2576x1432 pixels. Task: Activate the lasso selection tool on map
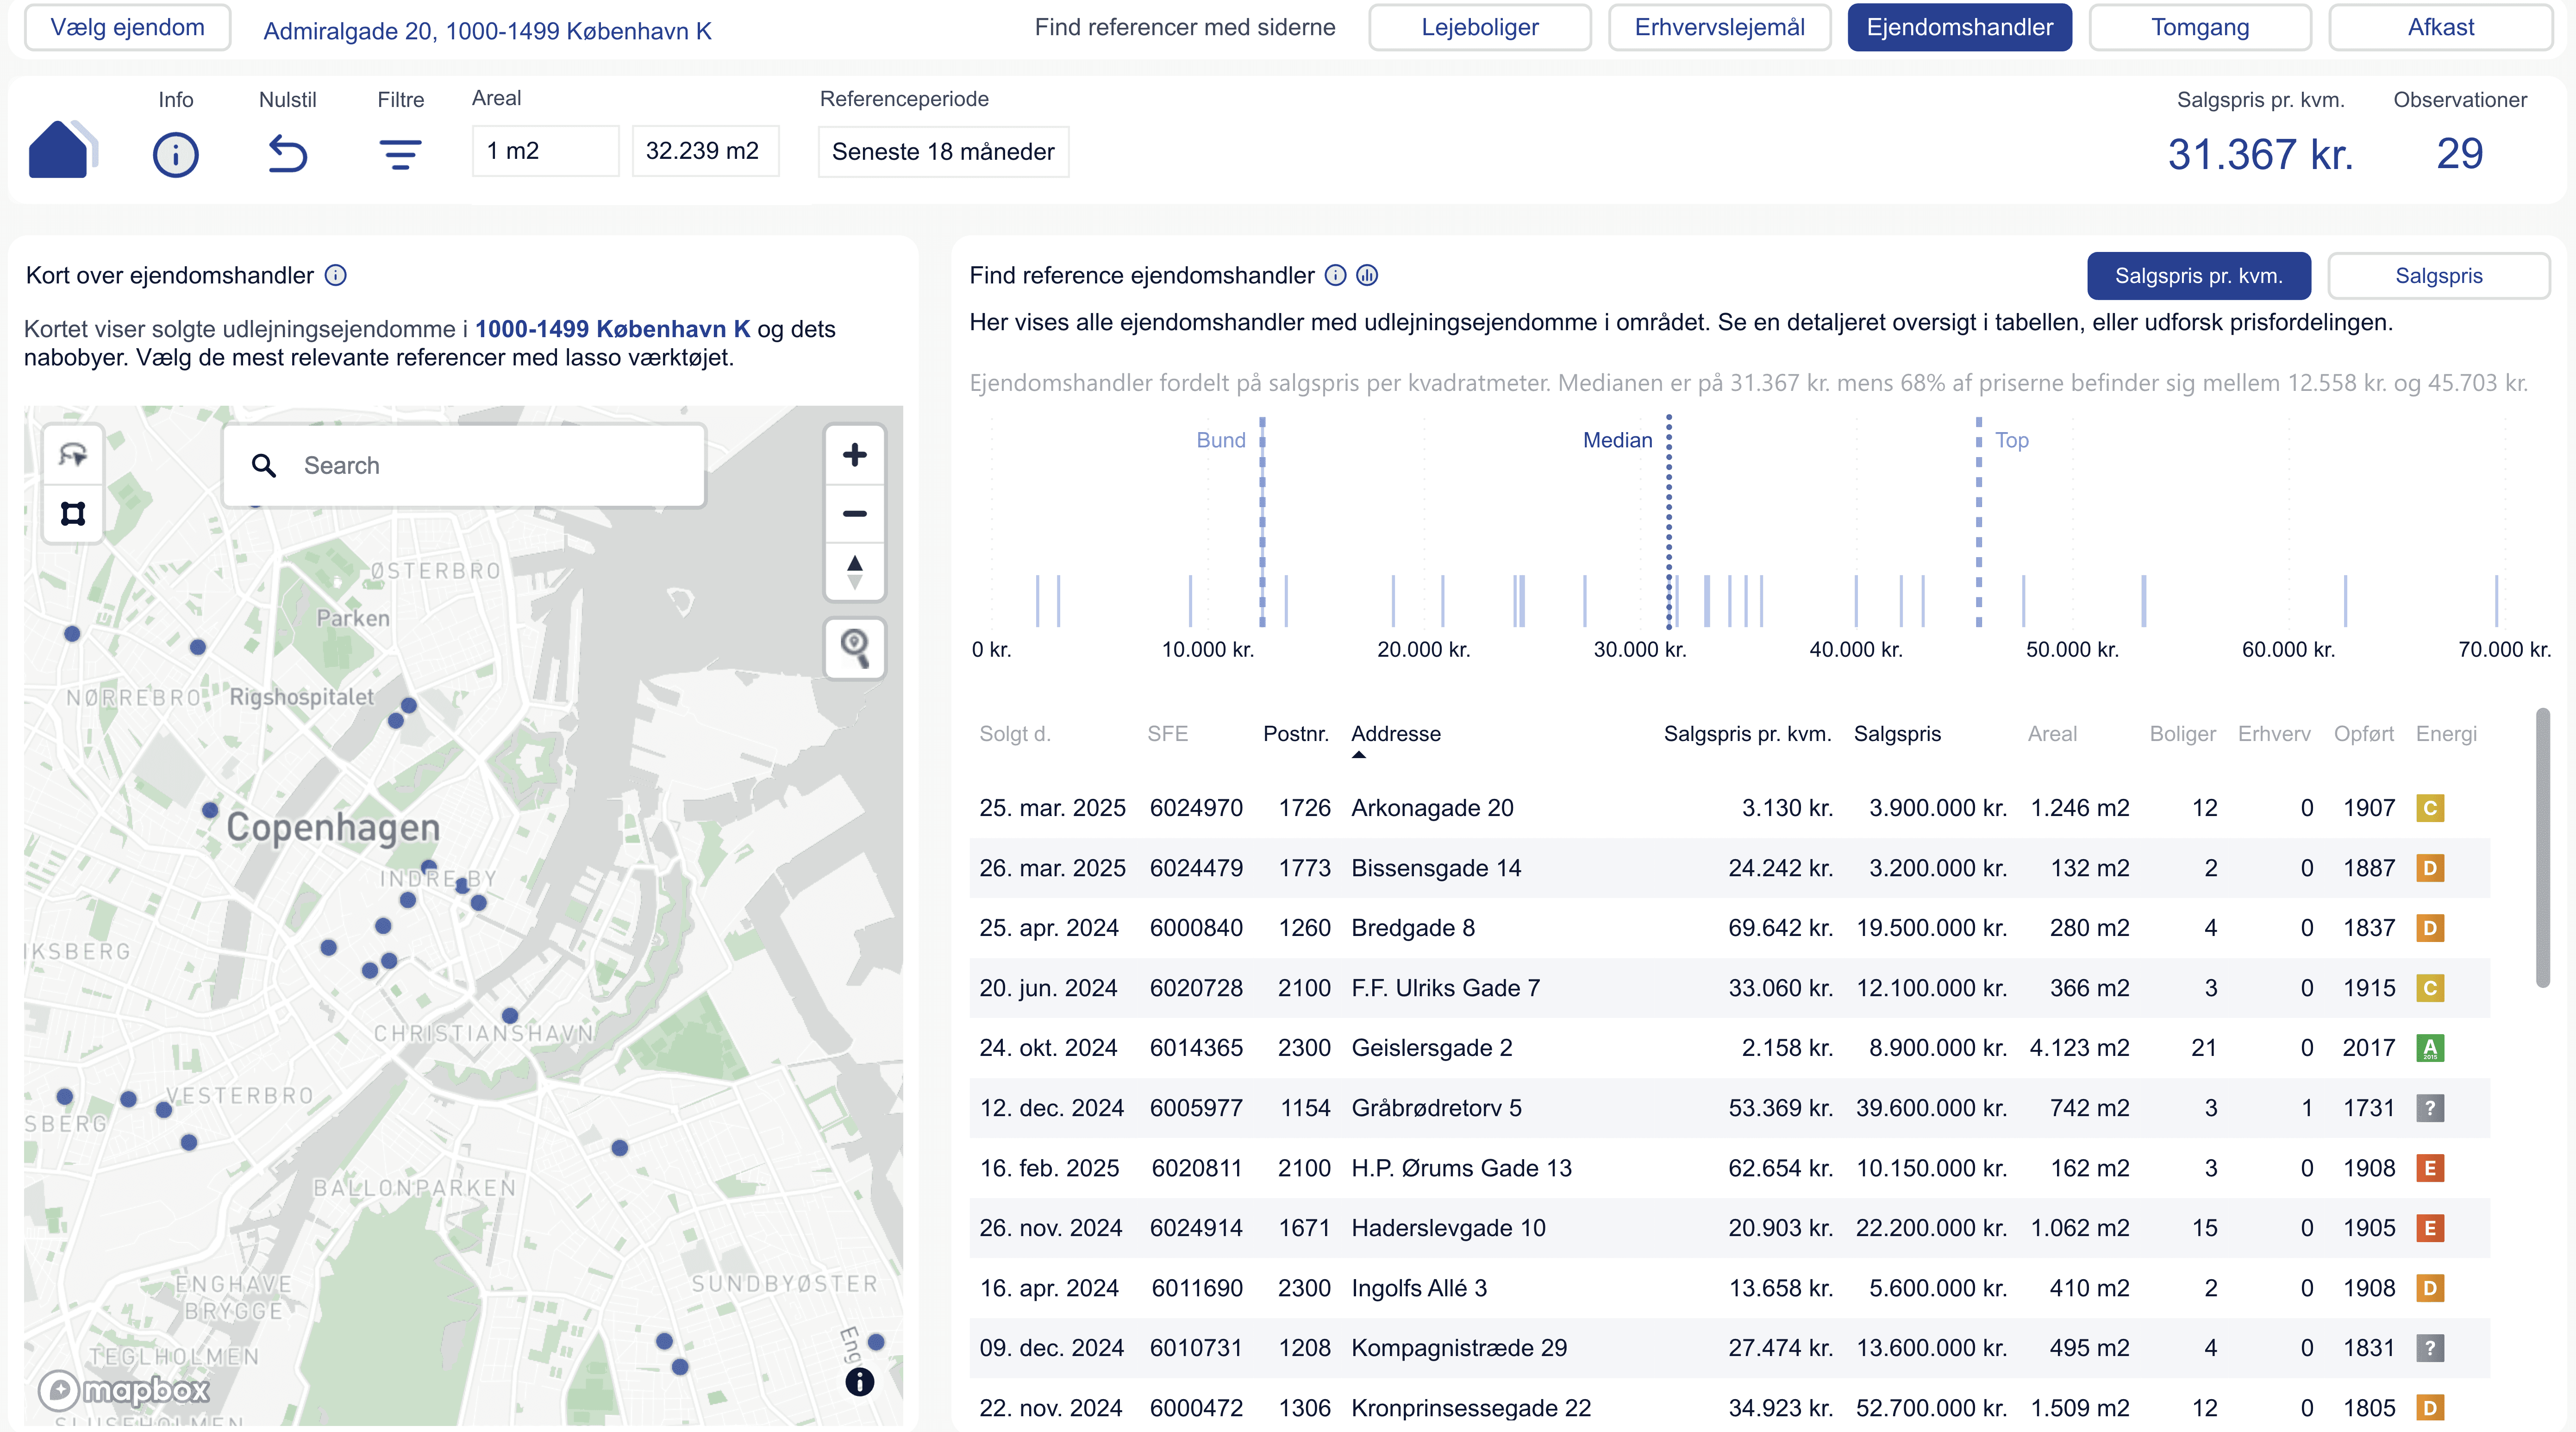click(x=73, y=455)
